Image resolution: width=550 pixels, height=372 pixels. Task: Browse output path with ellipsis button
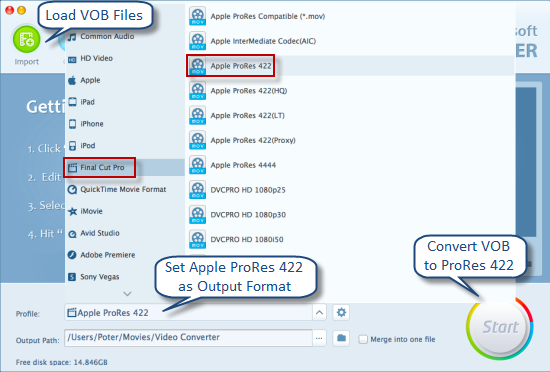point(319,338)
